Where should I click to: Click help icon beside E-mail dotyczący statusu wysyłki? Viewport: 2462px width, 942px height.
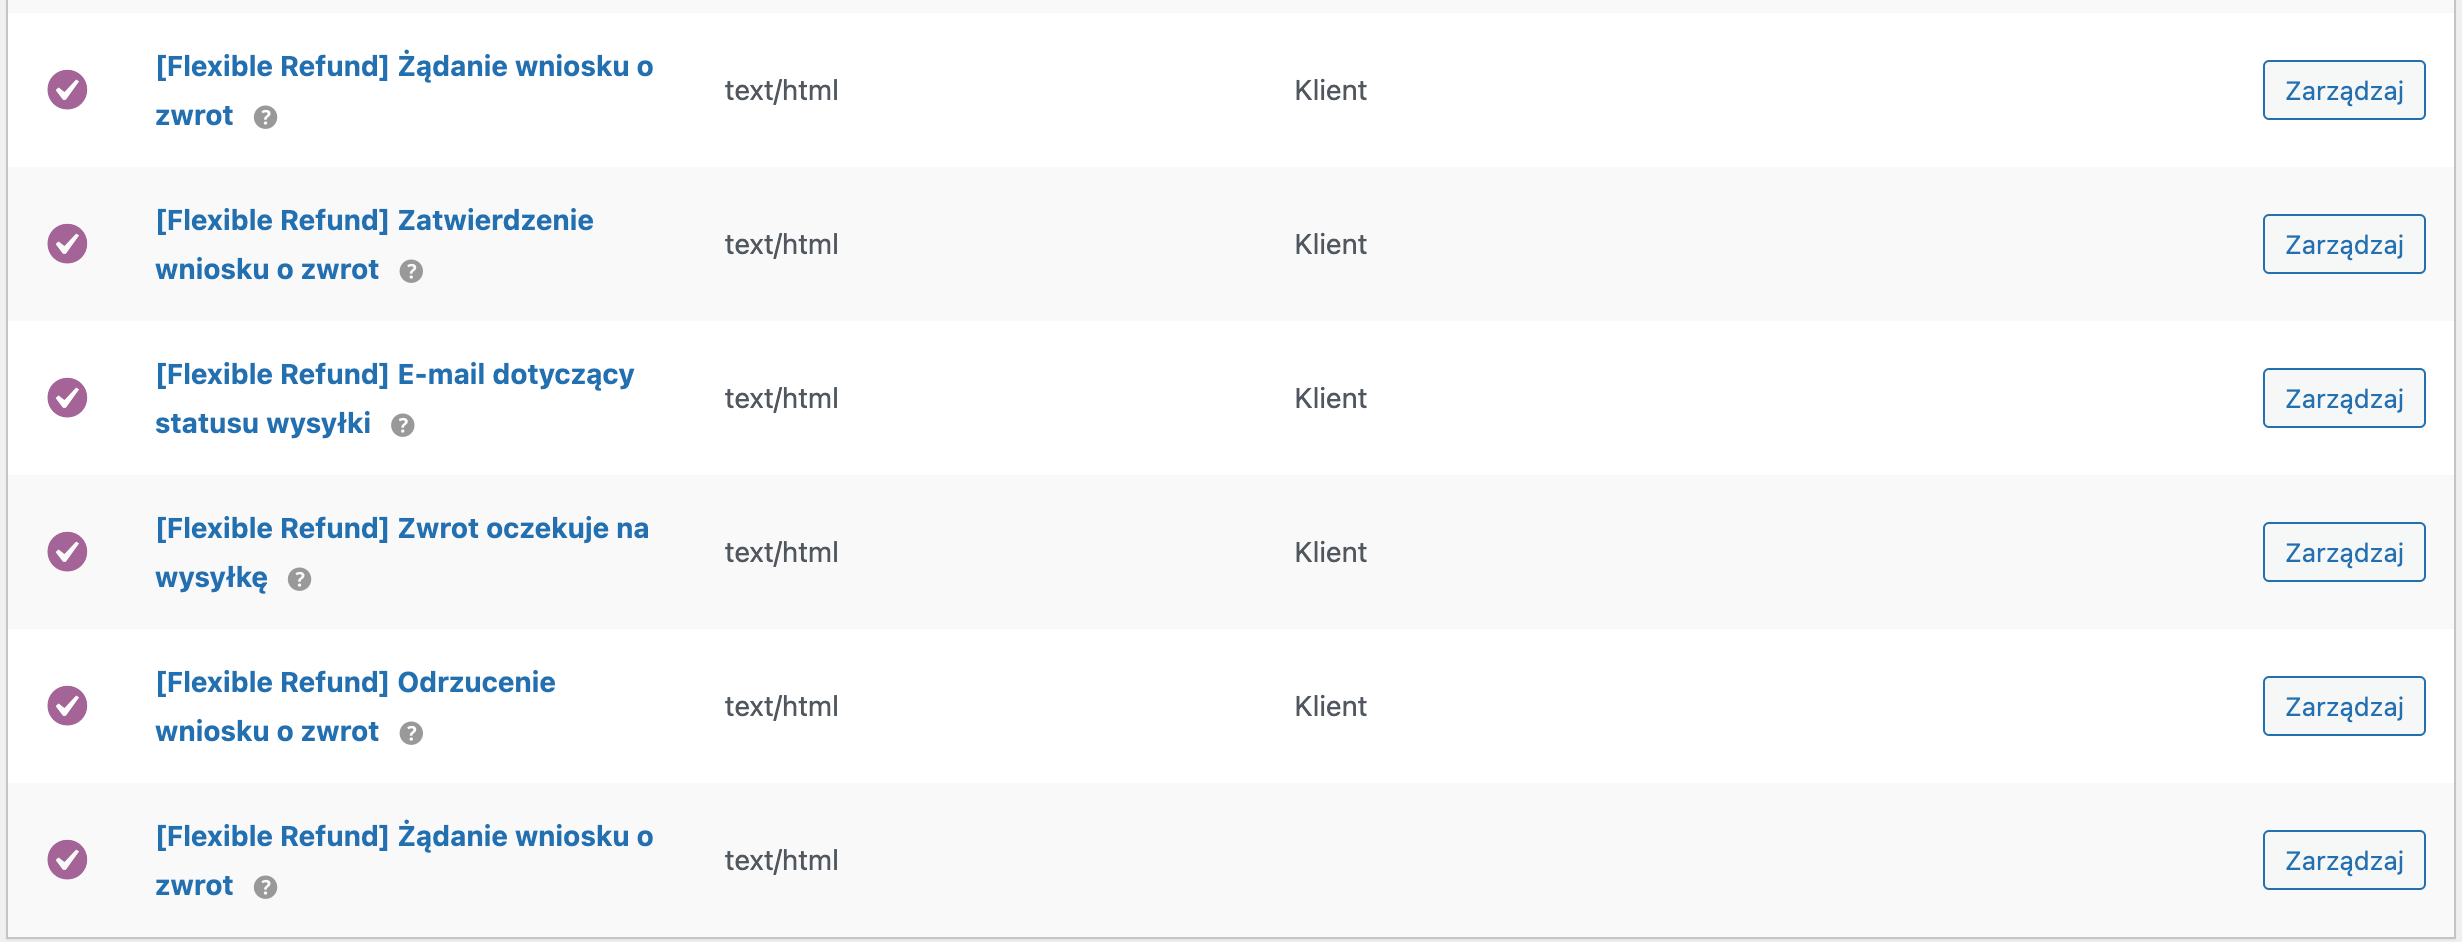pyautogui.click(x=403, y=425)
